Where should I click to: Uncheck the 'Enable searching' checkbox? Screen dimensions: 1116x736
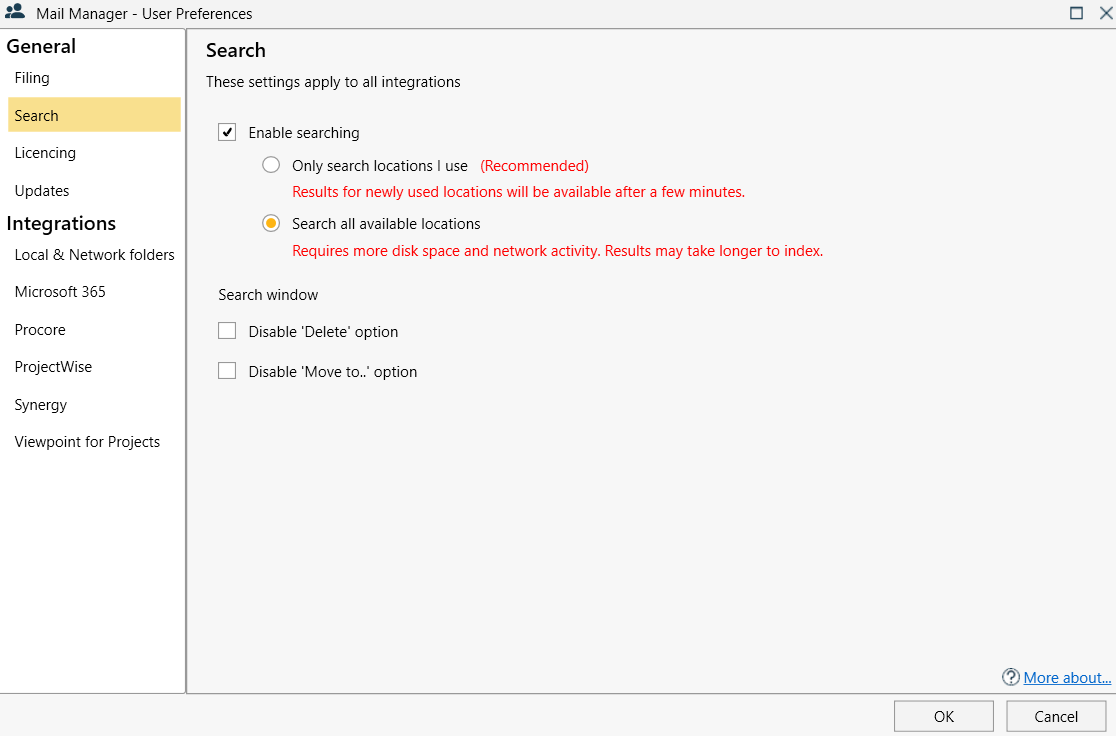tap(227, 131)
